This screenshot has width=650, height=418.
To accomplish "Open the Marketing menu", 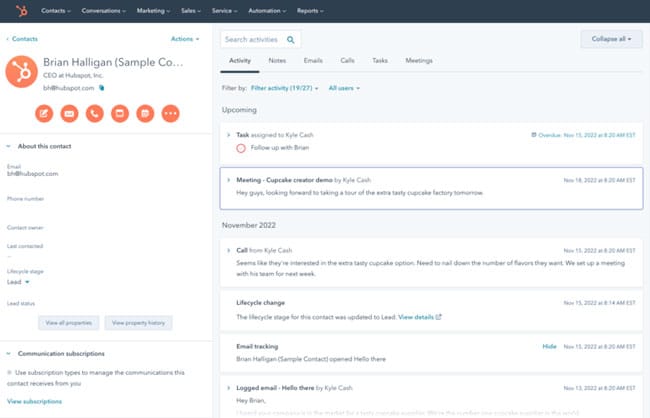I will coord(153,11).
